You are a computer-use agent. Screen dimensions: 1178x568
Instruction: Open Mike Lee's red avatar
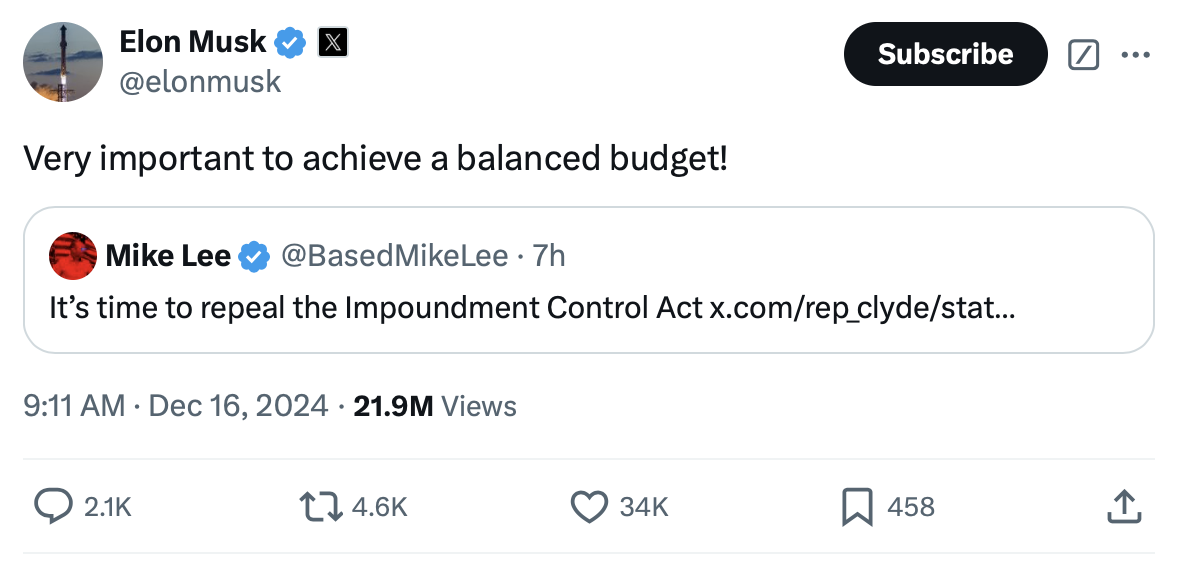[73, 256]
